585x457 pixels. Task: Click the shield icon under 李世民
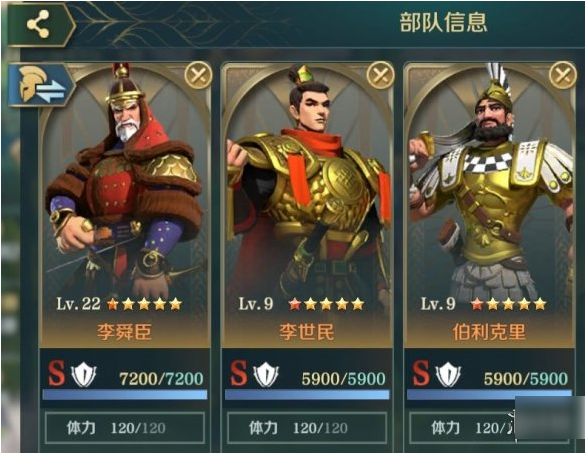266,375
